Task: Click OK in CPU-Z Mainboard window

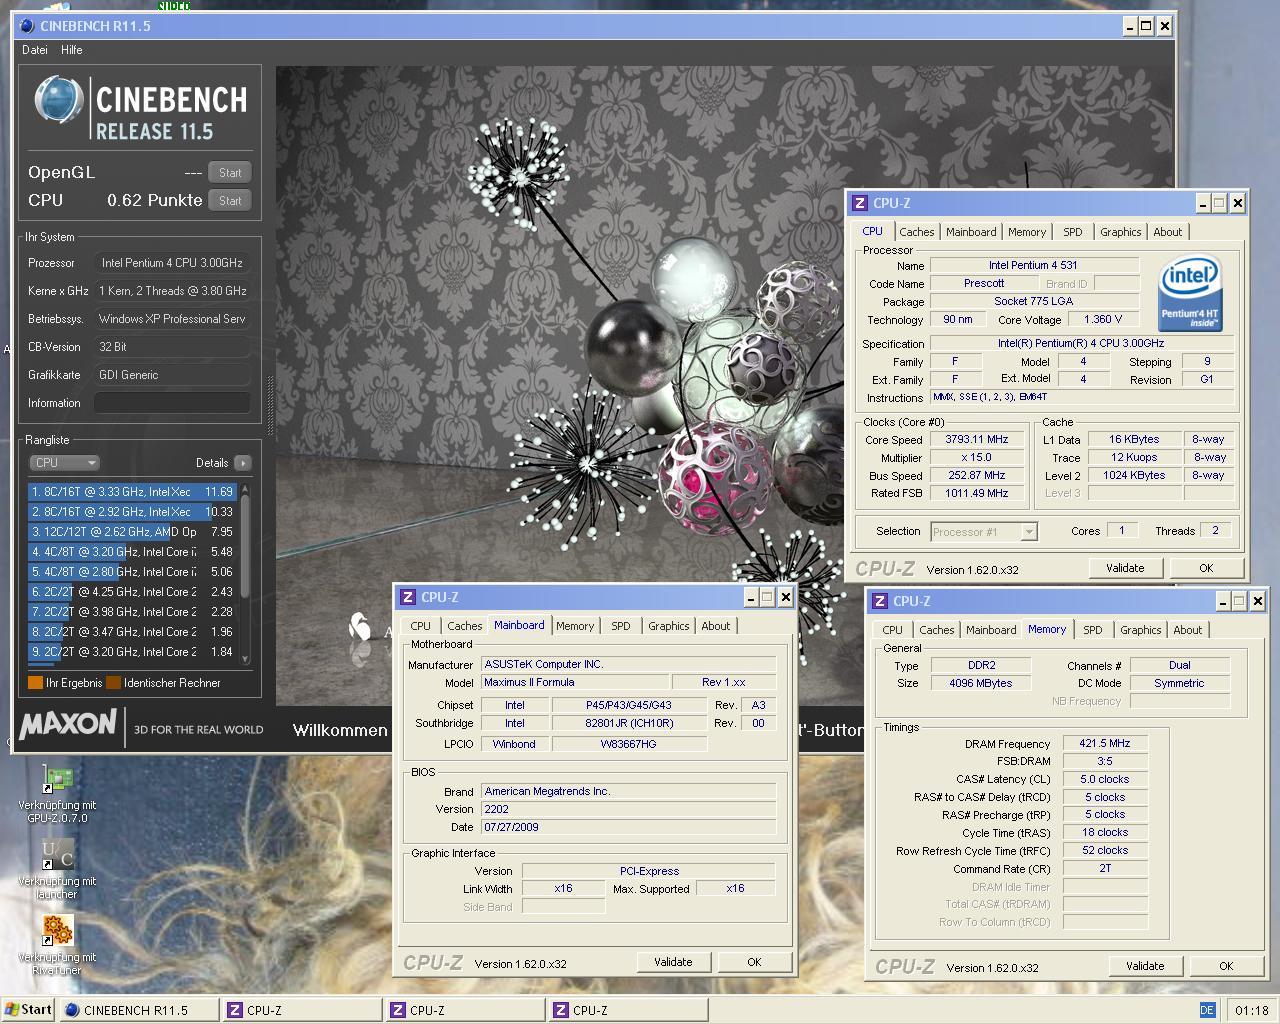Action: coord(754,962)
